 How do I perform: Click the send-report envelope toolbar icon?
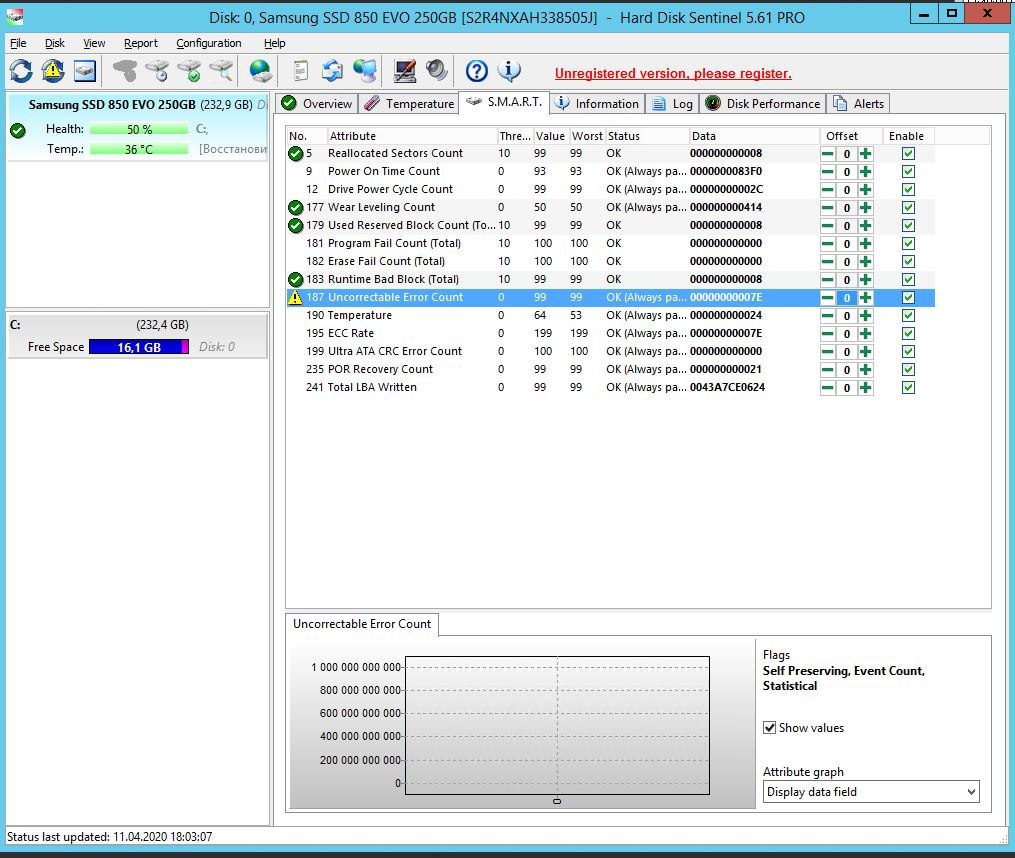coord(333,71)
